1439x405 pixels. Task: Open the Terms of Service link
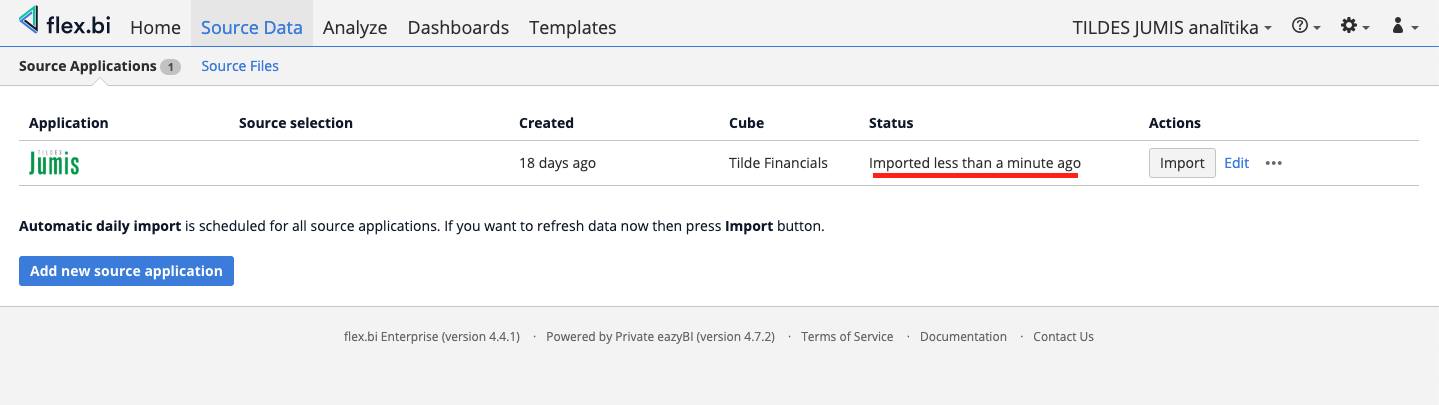click(847, 337)
